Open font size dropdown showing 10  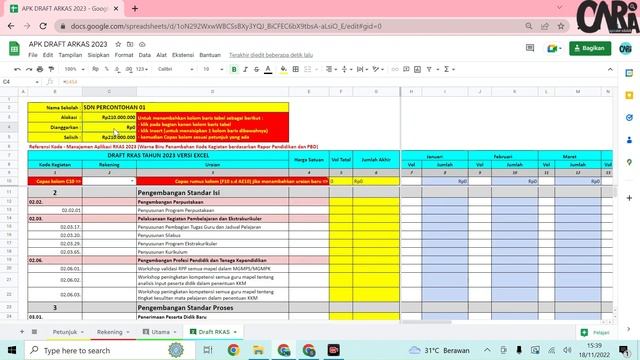[x=213, y=69]
